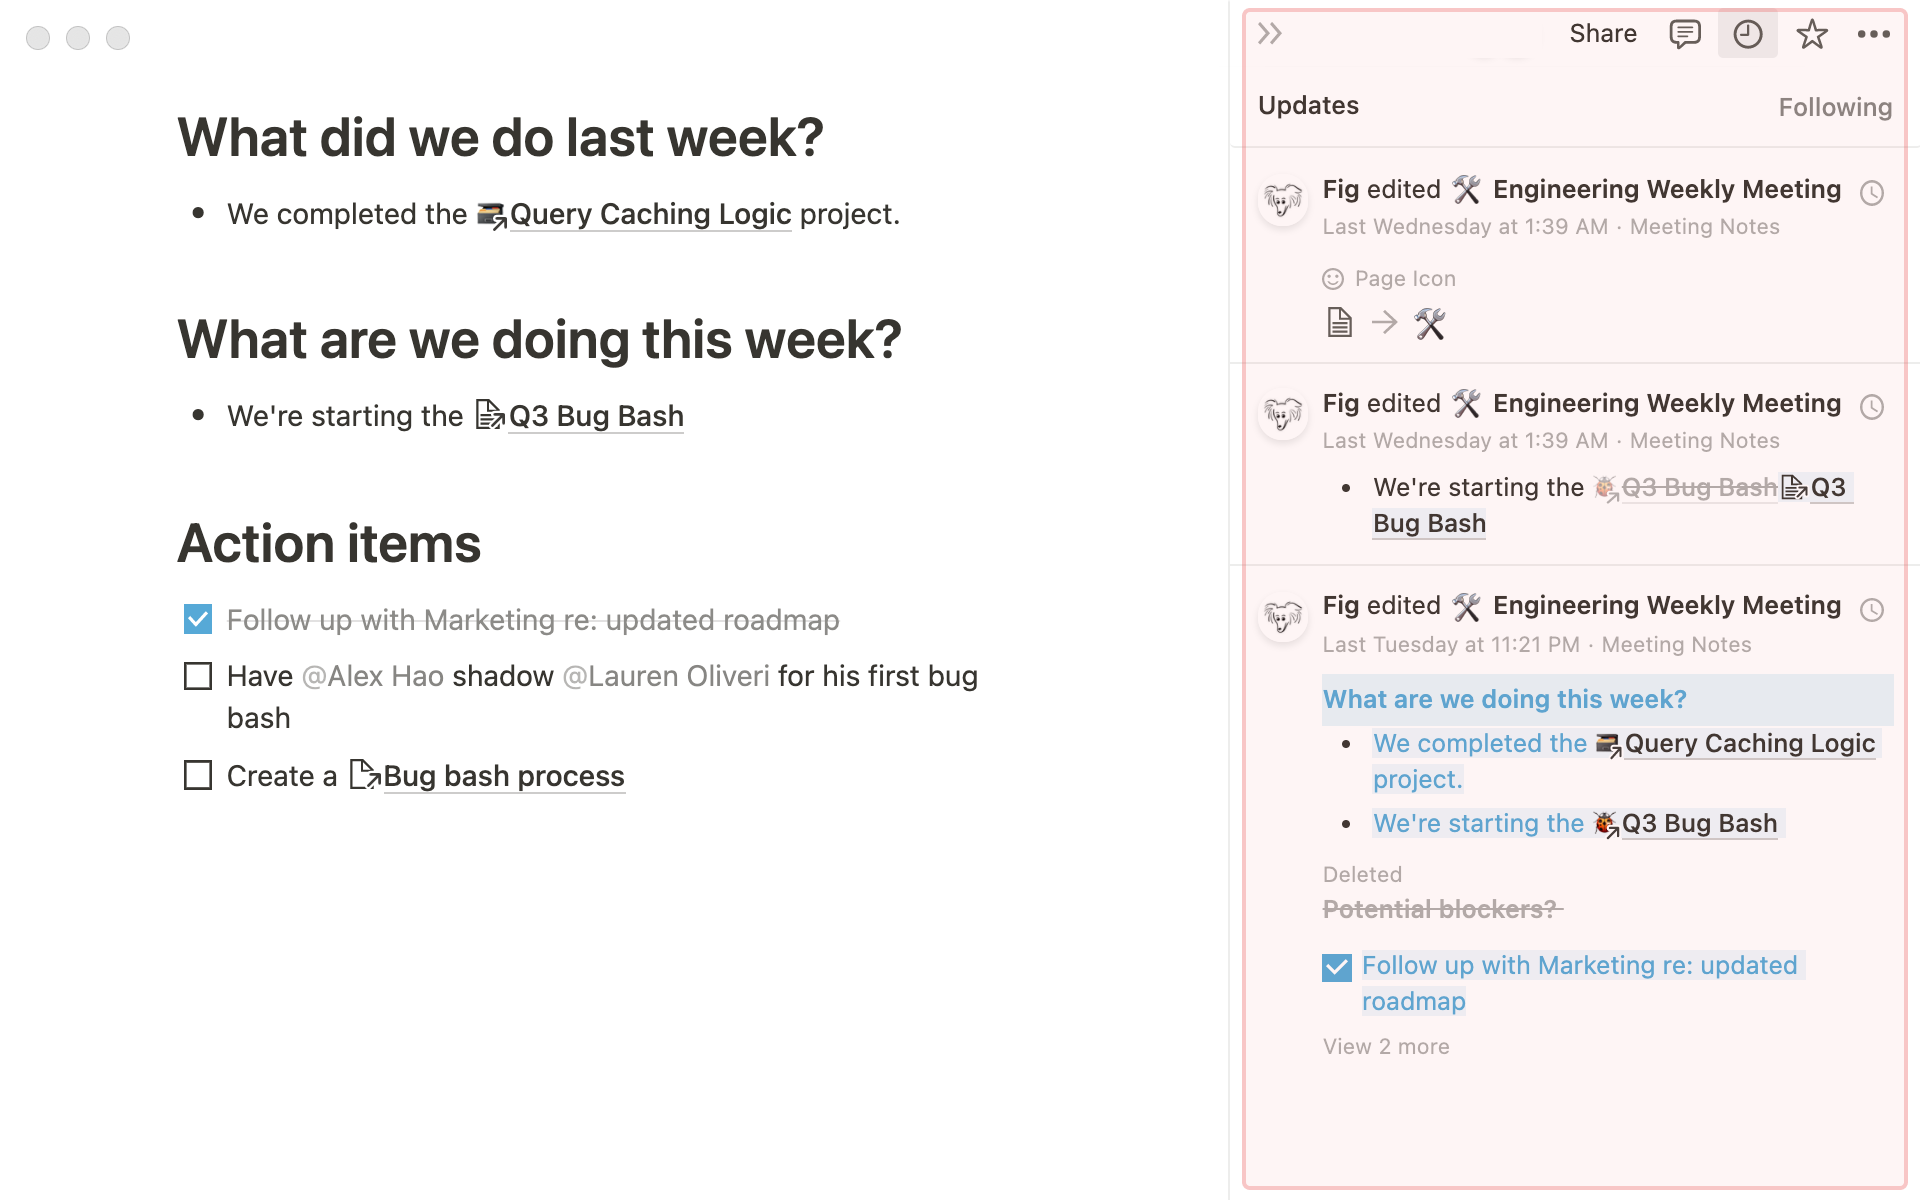Viewport: 1920px width, 1200px height.
Task: Check the Have Alex Hao shadow checkbox
Action: coord(199,676)
